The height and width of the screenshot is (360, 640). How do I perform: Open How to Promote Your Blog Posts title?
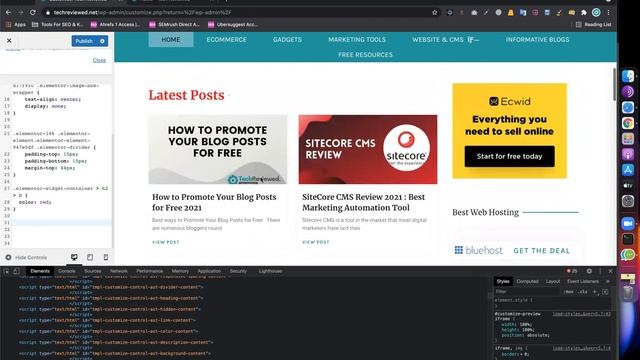[x=214, y=202]
